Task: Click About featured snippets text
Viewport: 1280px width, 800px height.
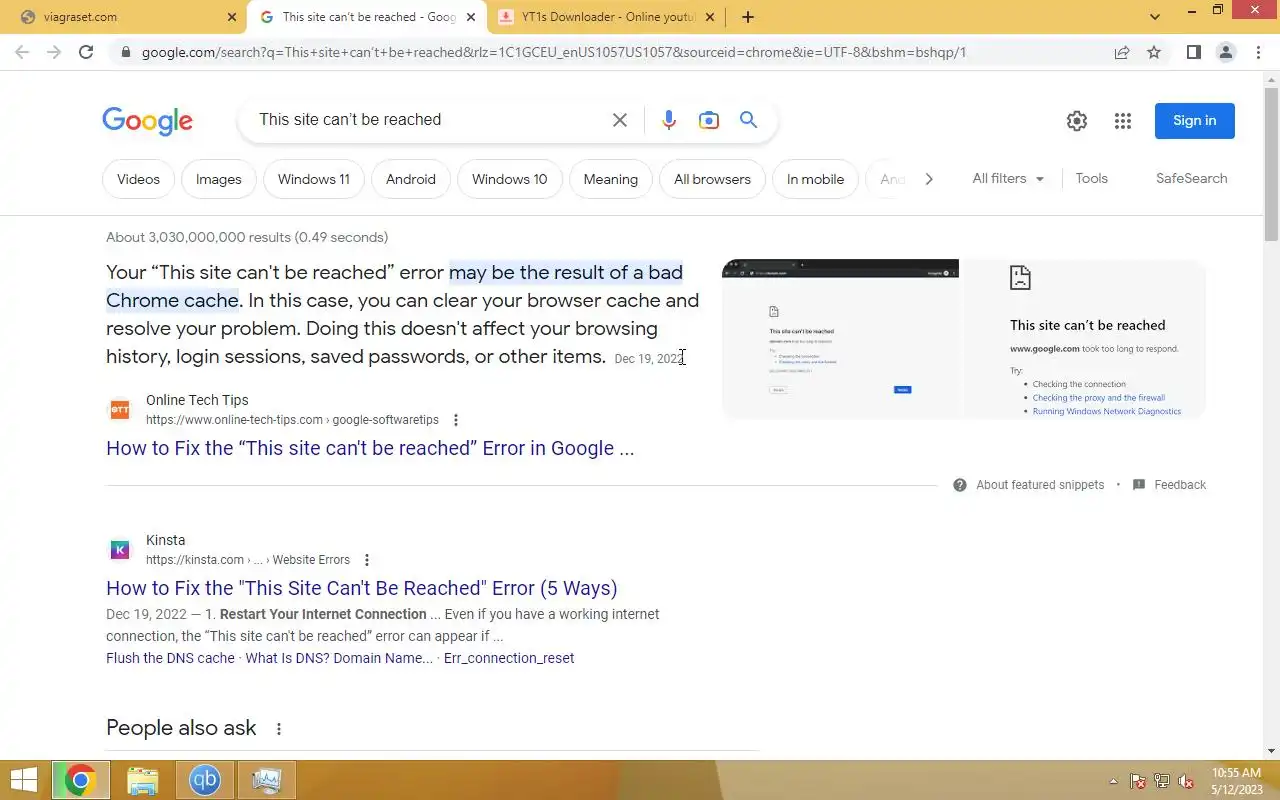Action: point(1040,485)
